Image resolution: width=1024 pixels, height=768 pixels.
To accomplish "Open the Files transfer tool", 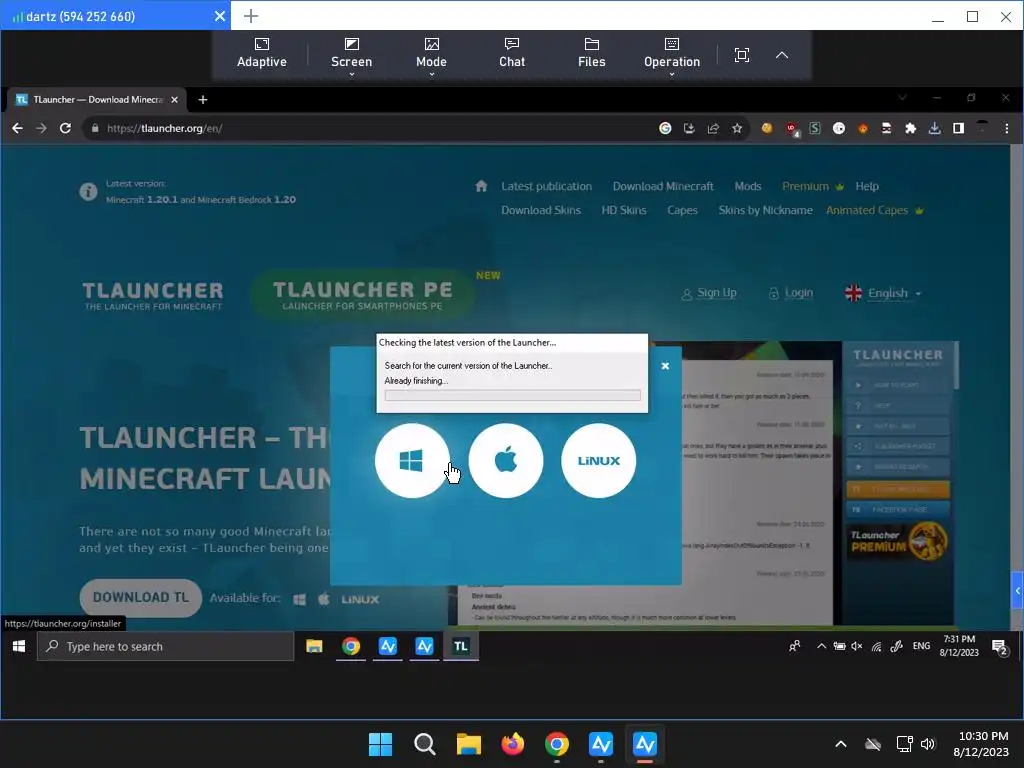I will pos(591,54).
